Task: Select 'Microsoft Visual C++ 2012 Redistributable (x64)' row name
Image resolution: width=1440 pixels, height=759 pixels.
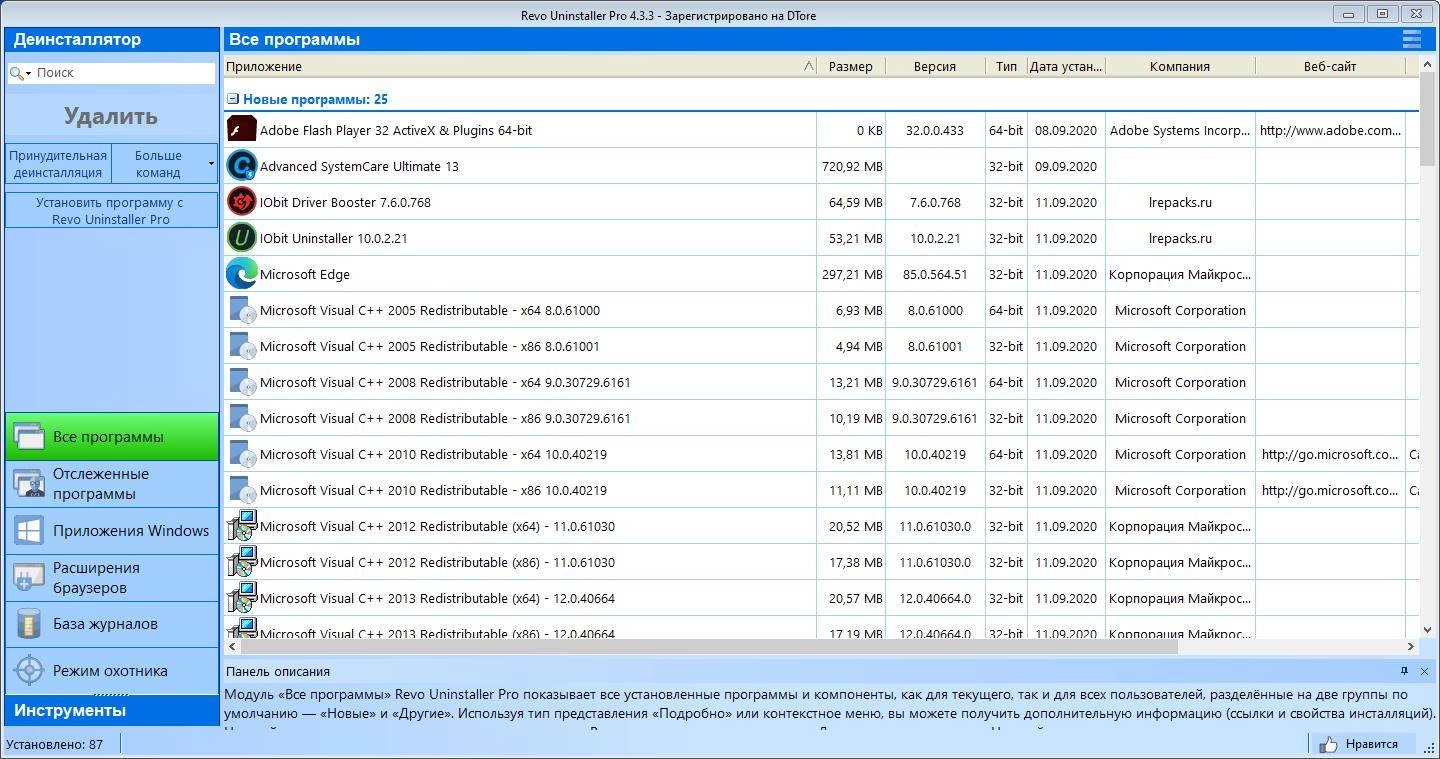Action: pos(437,526)
